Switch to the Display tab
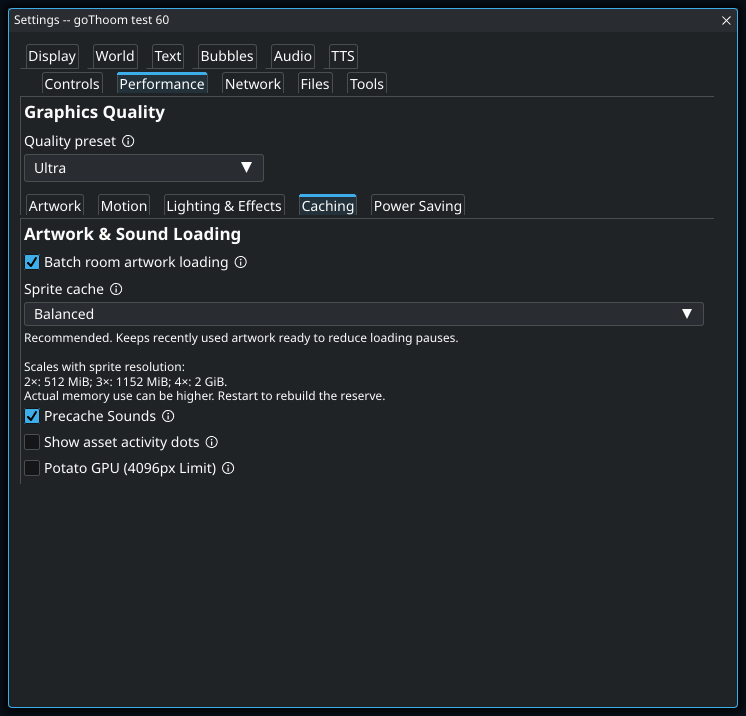 tap(52, 57)
